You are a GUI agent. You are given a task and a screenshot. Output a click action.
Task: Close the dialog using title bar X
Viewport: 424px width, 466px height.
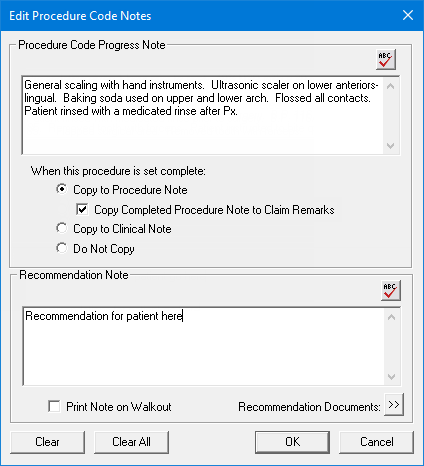[408, 15]
